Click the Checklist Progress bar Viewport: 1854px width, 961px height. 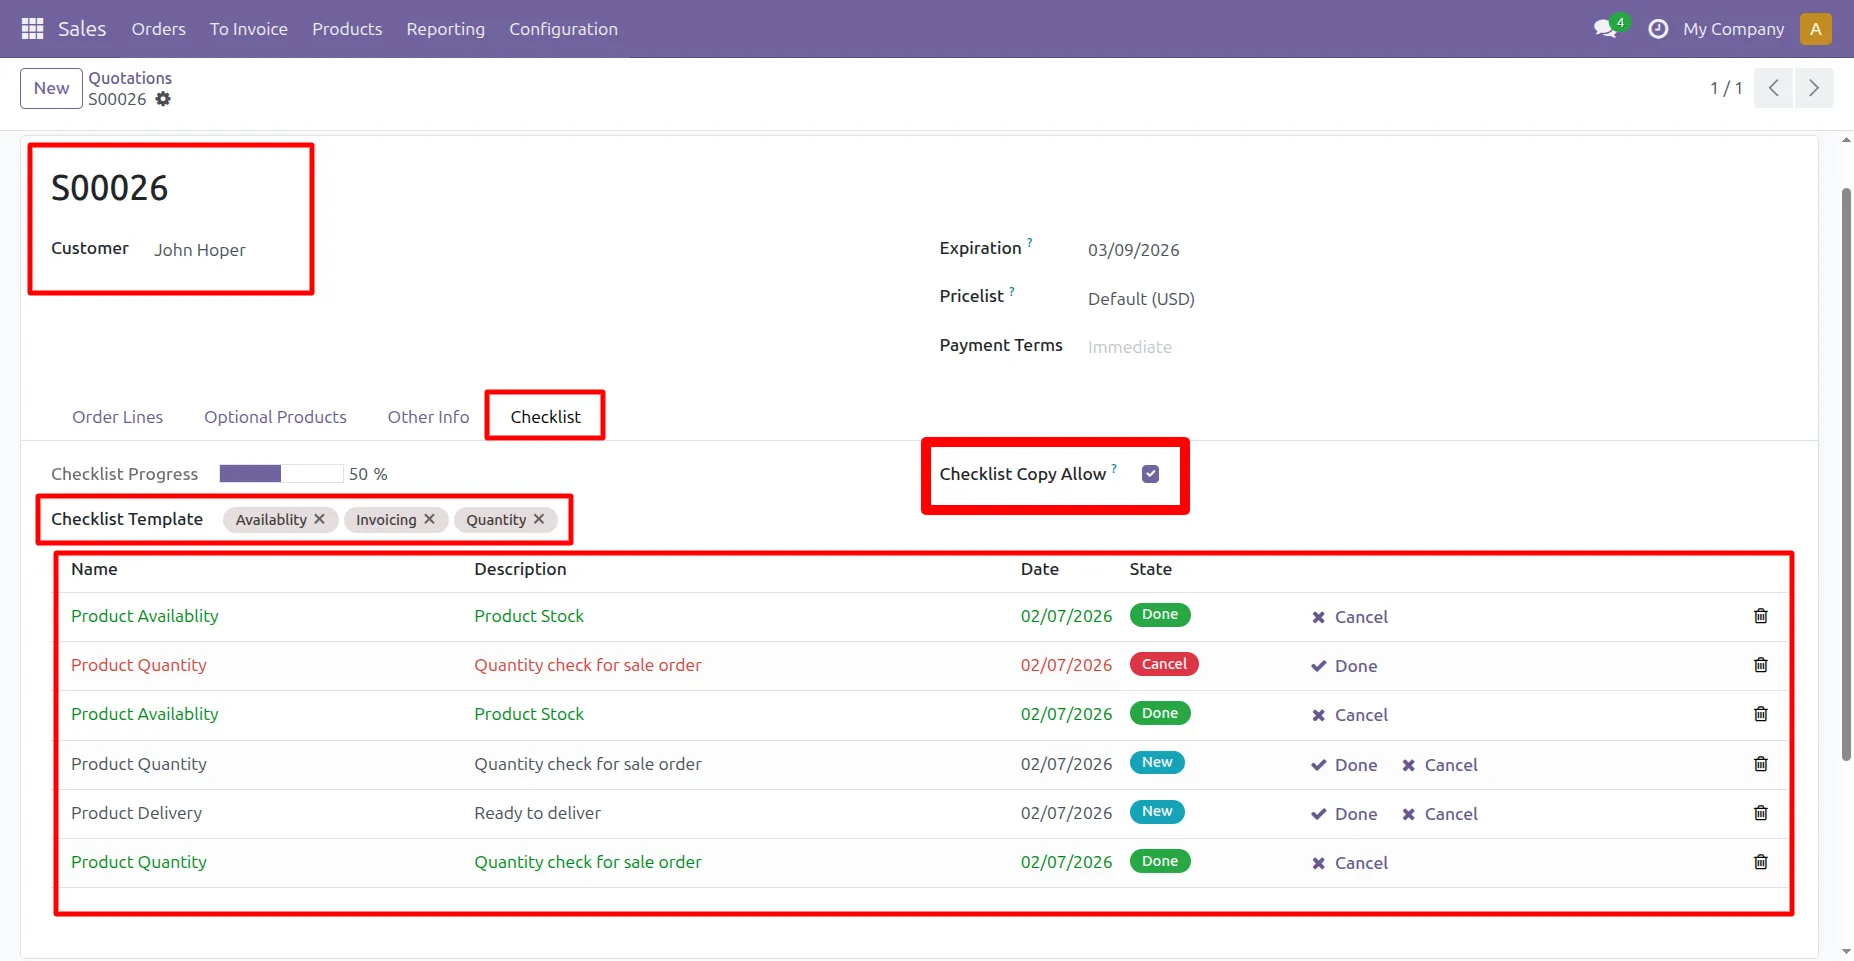pyautogui.click(x=281, y=474)
